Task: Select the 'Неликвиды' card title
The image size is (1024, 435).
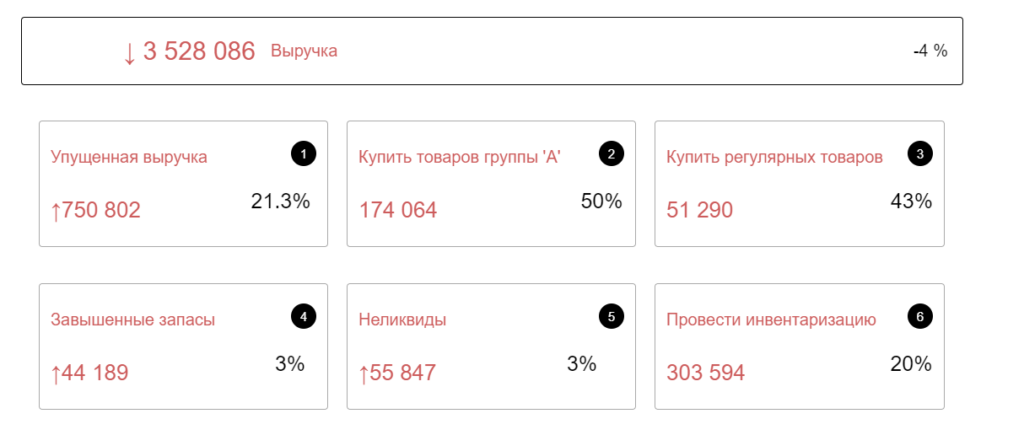Action: (402, 320)
